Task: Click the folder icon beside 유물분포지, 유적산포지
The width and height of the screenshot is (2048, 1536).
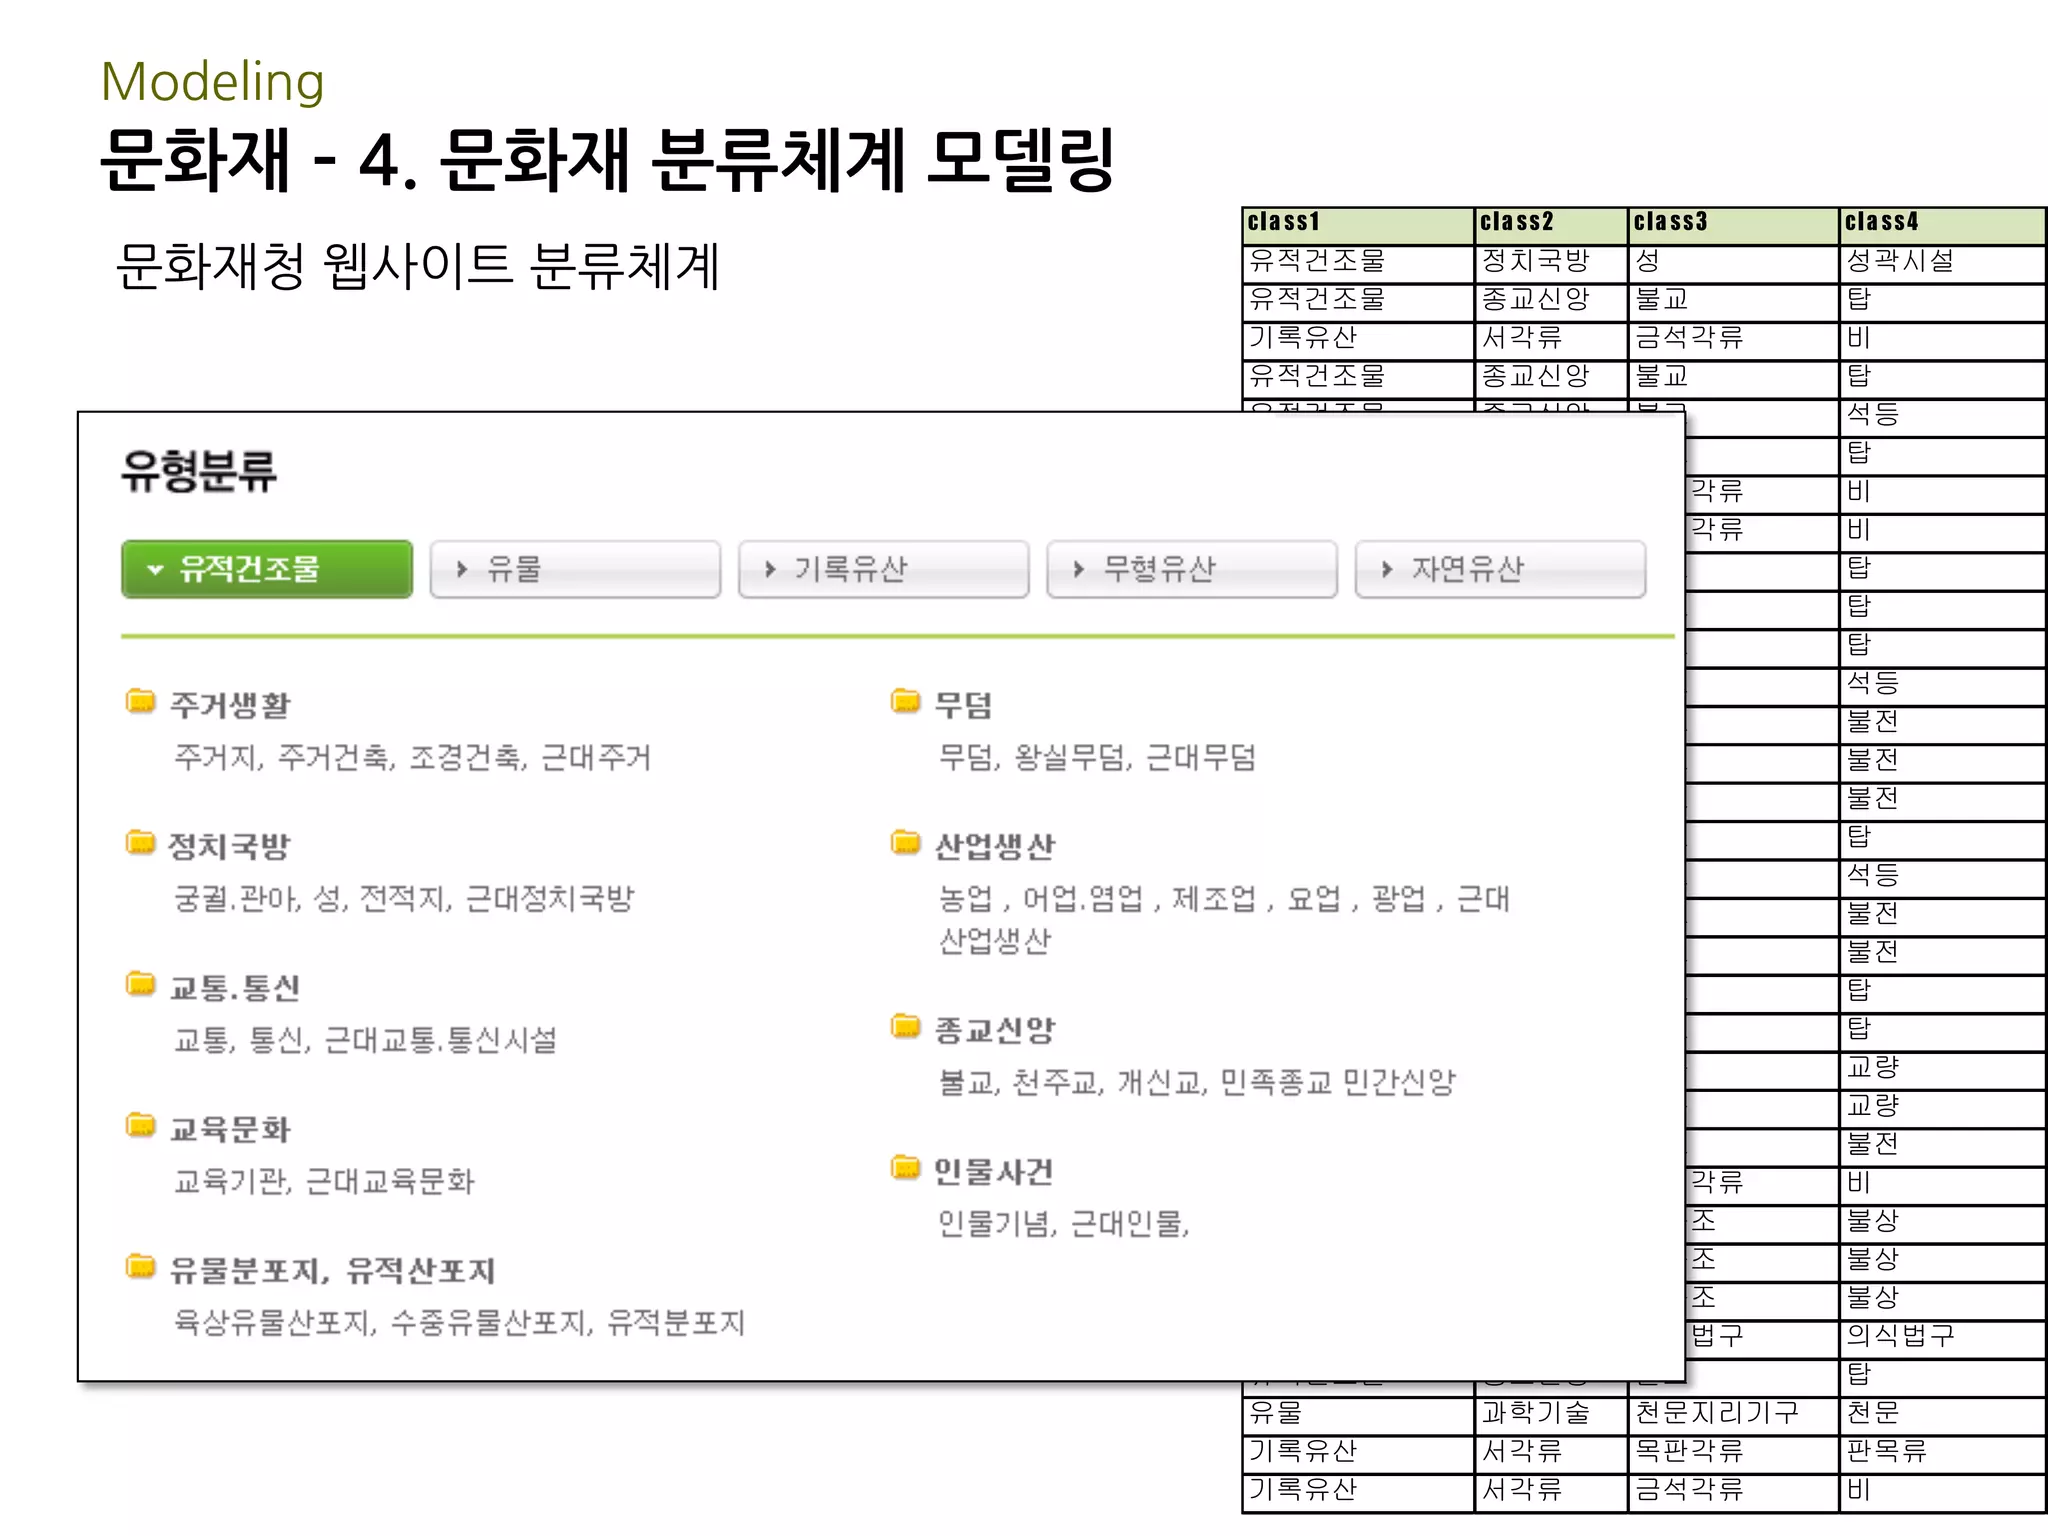Action: [x=141, y=1267]
